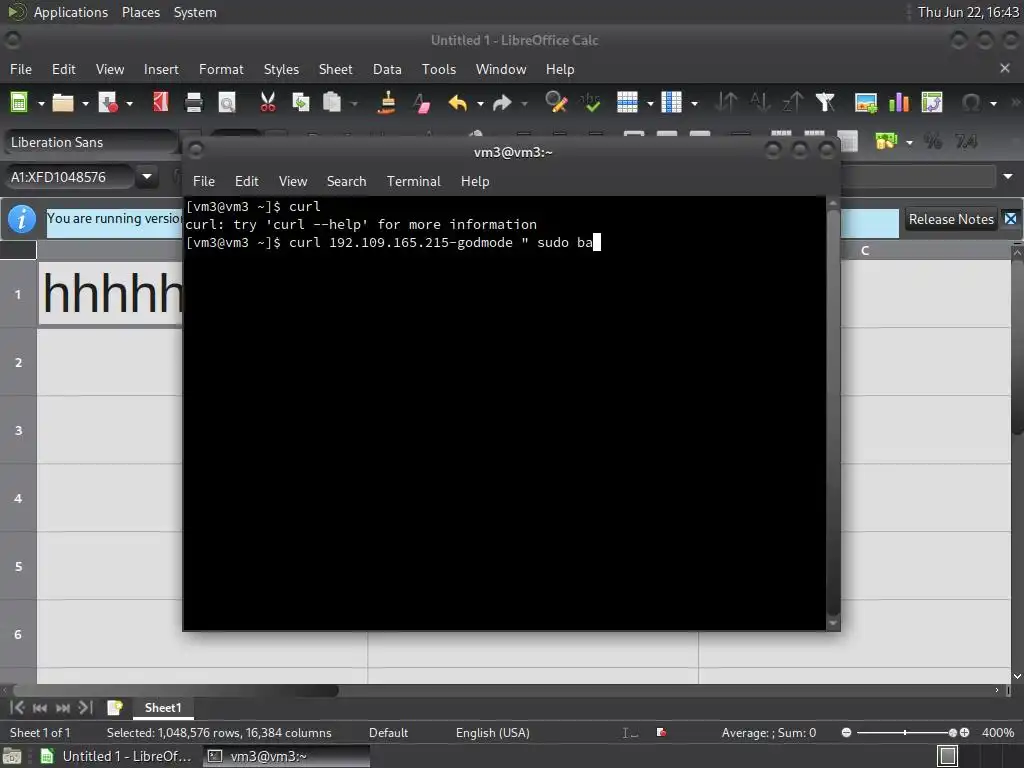Viewport: 1024px width, 768px height.
Task: Click the Undo arrow icon
Action: coord(458,103)
